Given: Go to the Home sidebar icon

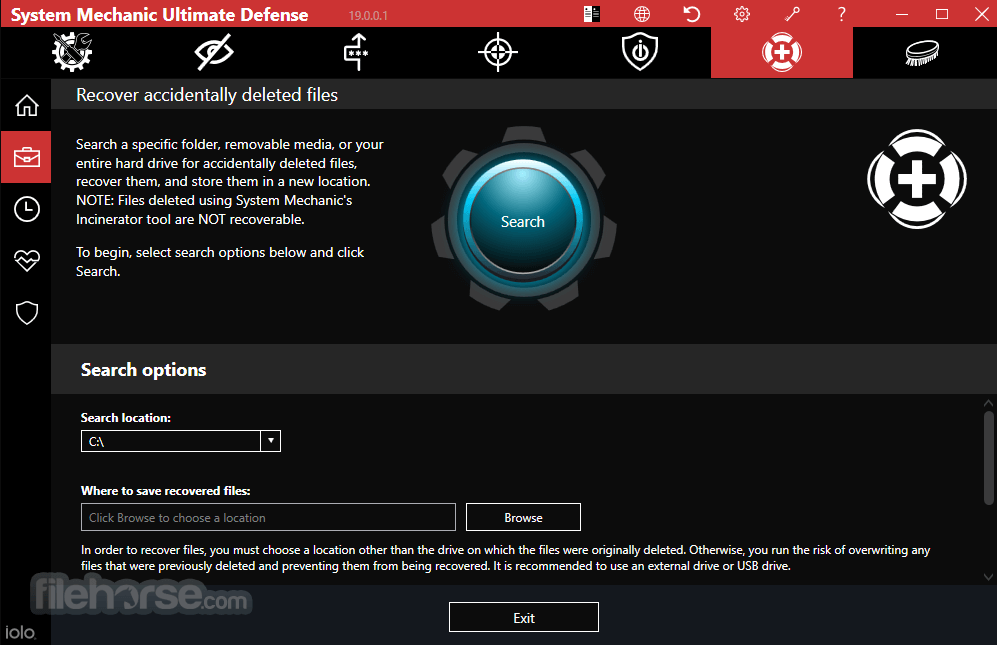Looking at the screenshot, I should pyautogui.click(x=27, y=106).
